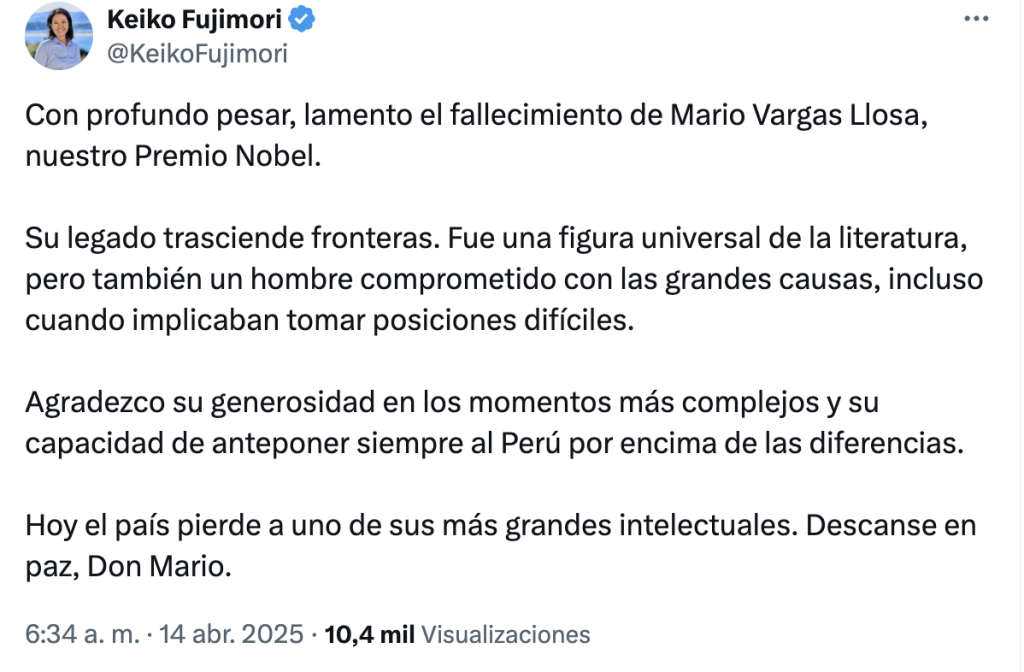Image resolution: width=1024 pixels, height=672 pixels.
Task: Click the date 14 abr. 2025
Action: [231, 633]
